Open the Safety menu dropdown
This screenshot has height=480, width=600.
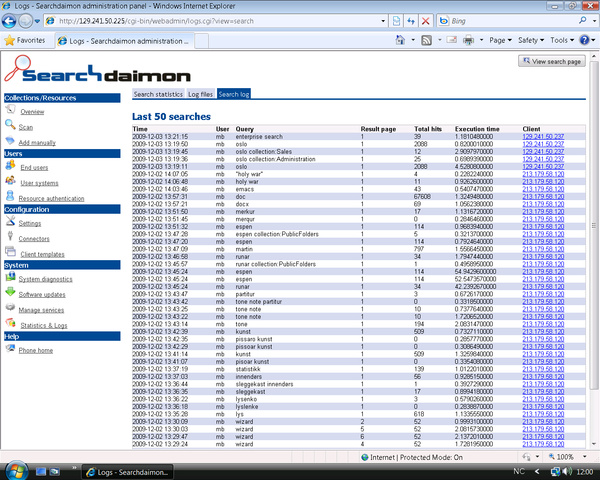531,40
